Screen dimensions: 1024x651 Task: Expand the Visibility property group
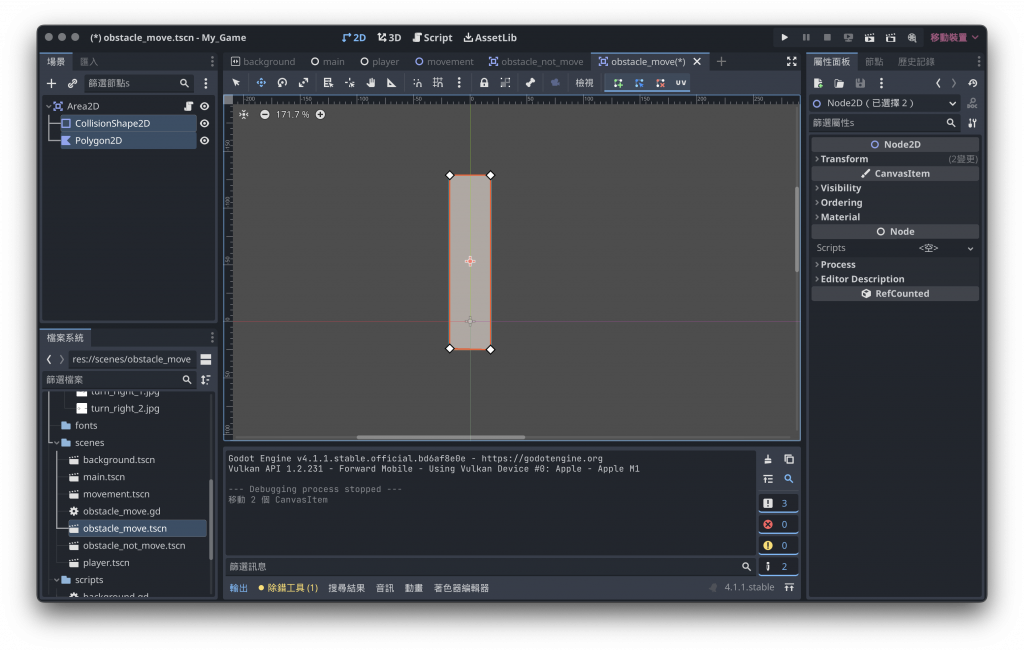840,188
